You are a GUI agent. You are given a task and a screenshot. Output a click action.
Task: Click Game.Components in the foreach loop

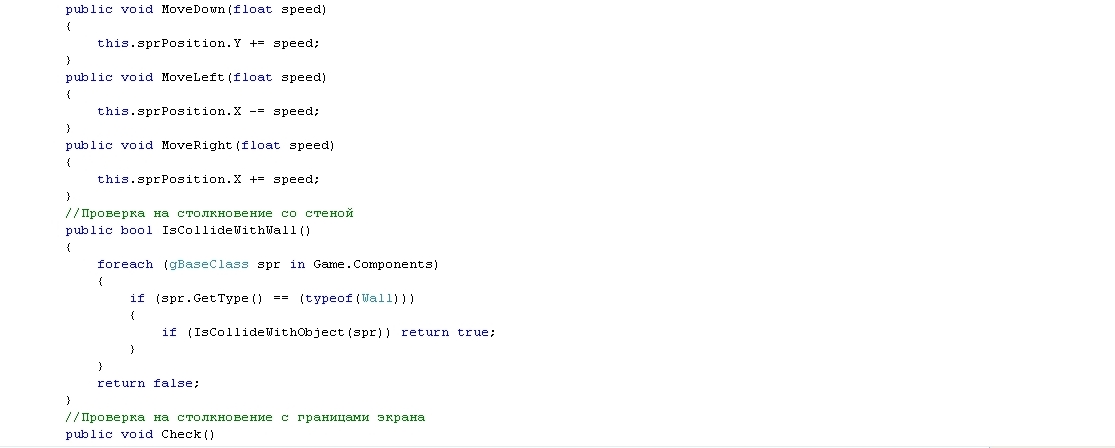[x=372, y=265]
